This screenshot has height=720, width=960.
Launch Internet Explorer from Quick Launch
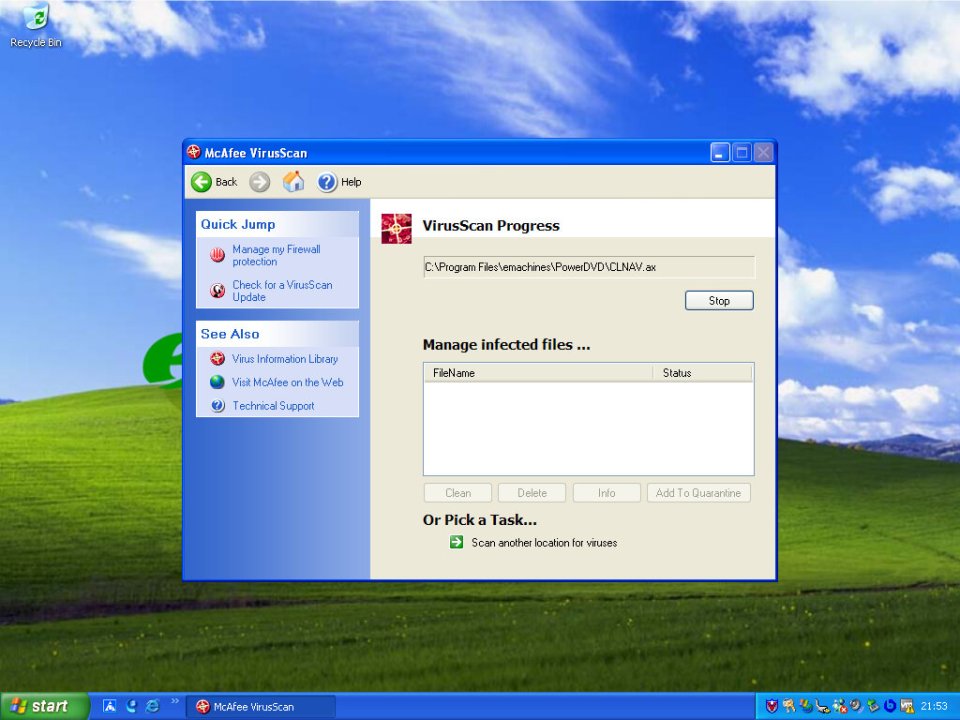point(152,706)
